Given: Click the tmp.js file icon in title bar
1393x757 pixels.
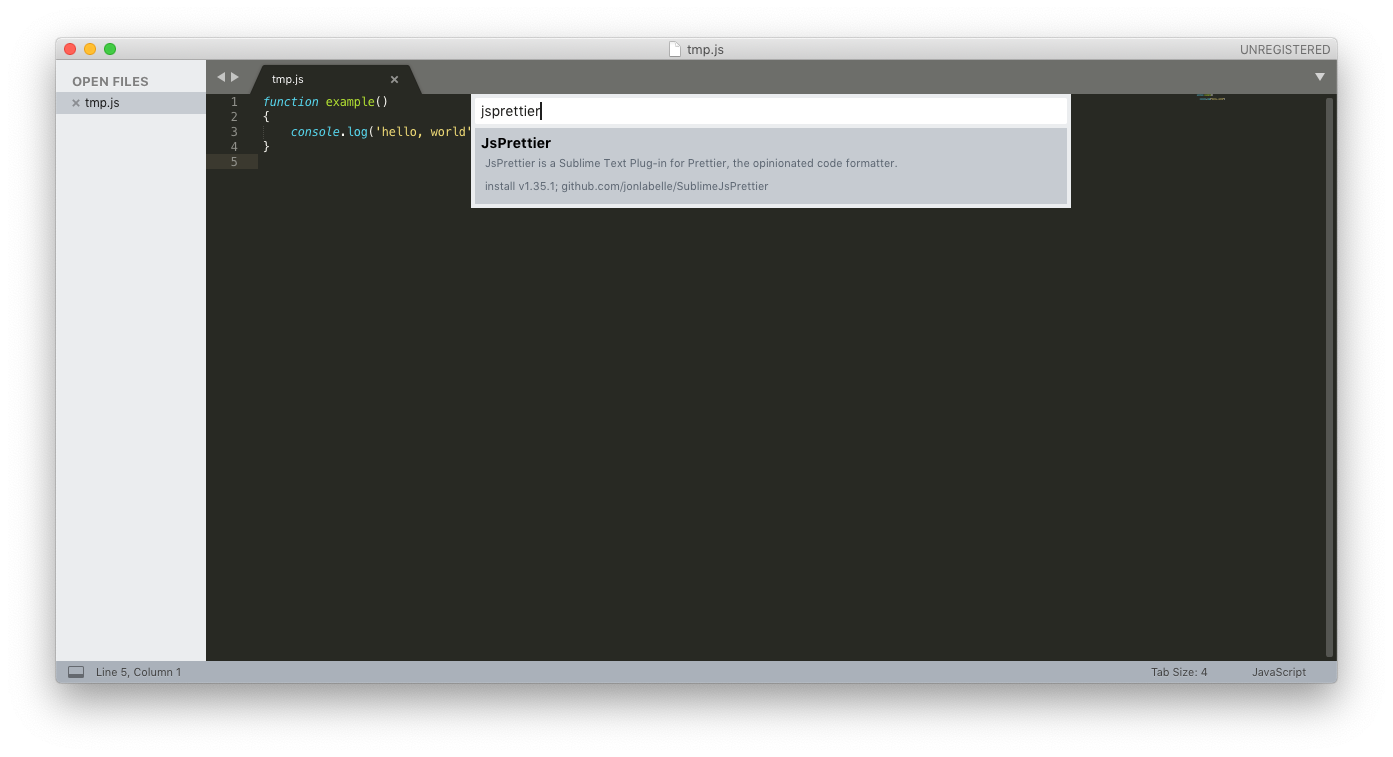Looking at the screenshot, I should 675,49.
